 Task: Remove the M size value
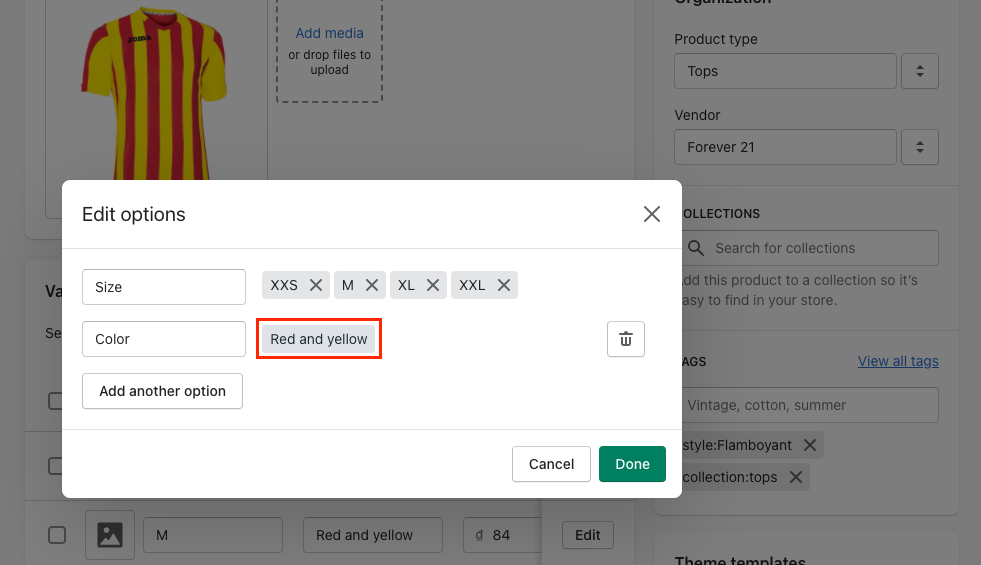372,285
